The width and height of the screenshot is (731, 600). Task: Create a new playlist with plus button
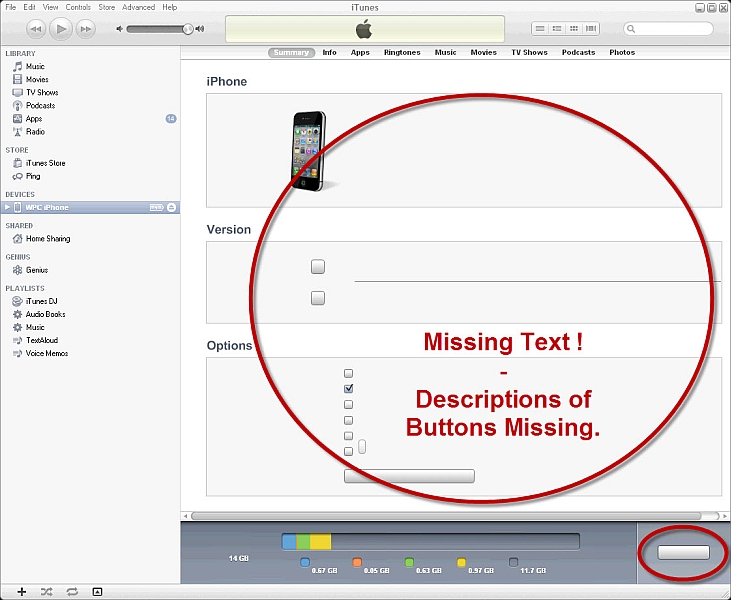(x=21, y=592)
